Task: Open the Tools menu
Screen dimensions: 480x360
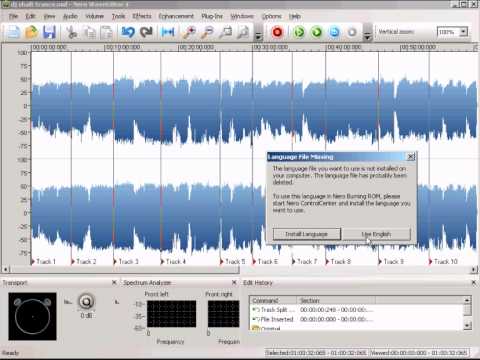Action: tap(118, 16)
